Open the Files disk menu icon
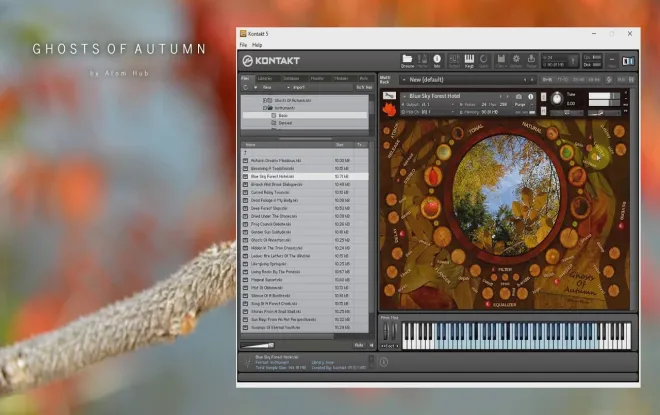The image size is (660, 415). pos(501,60)
